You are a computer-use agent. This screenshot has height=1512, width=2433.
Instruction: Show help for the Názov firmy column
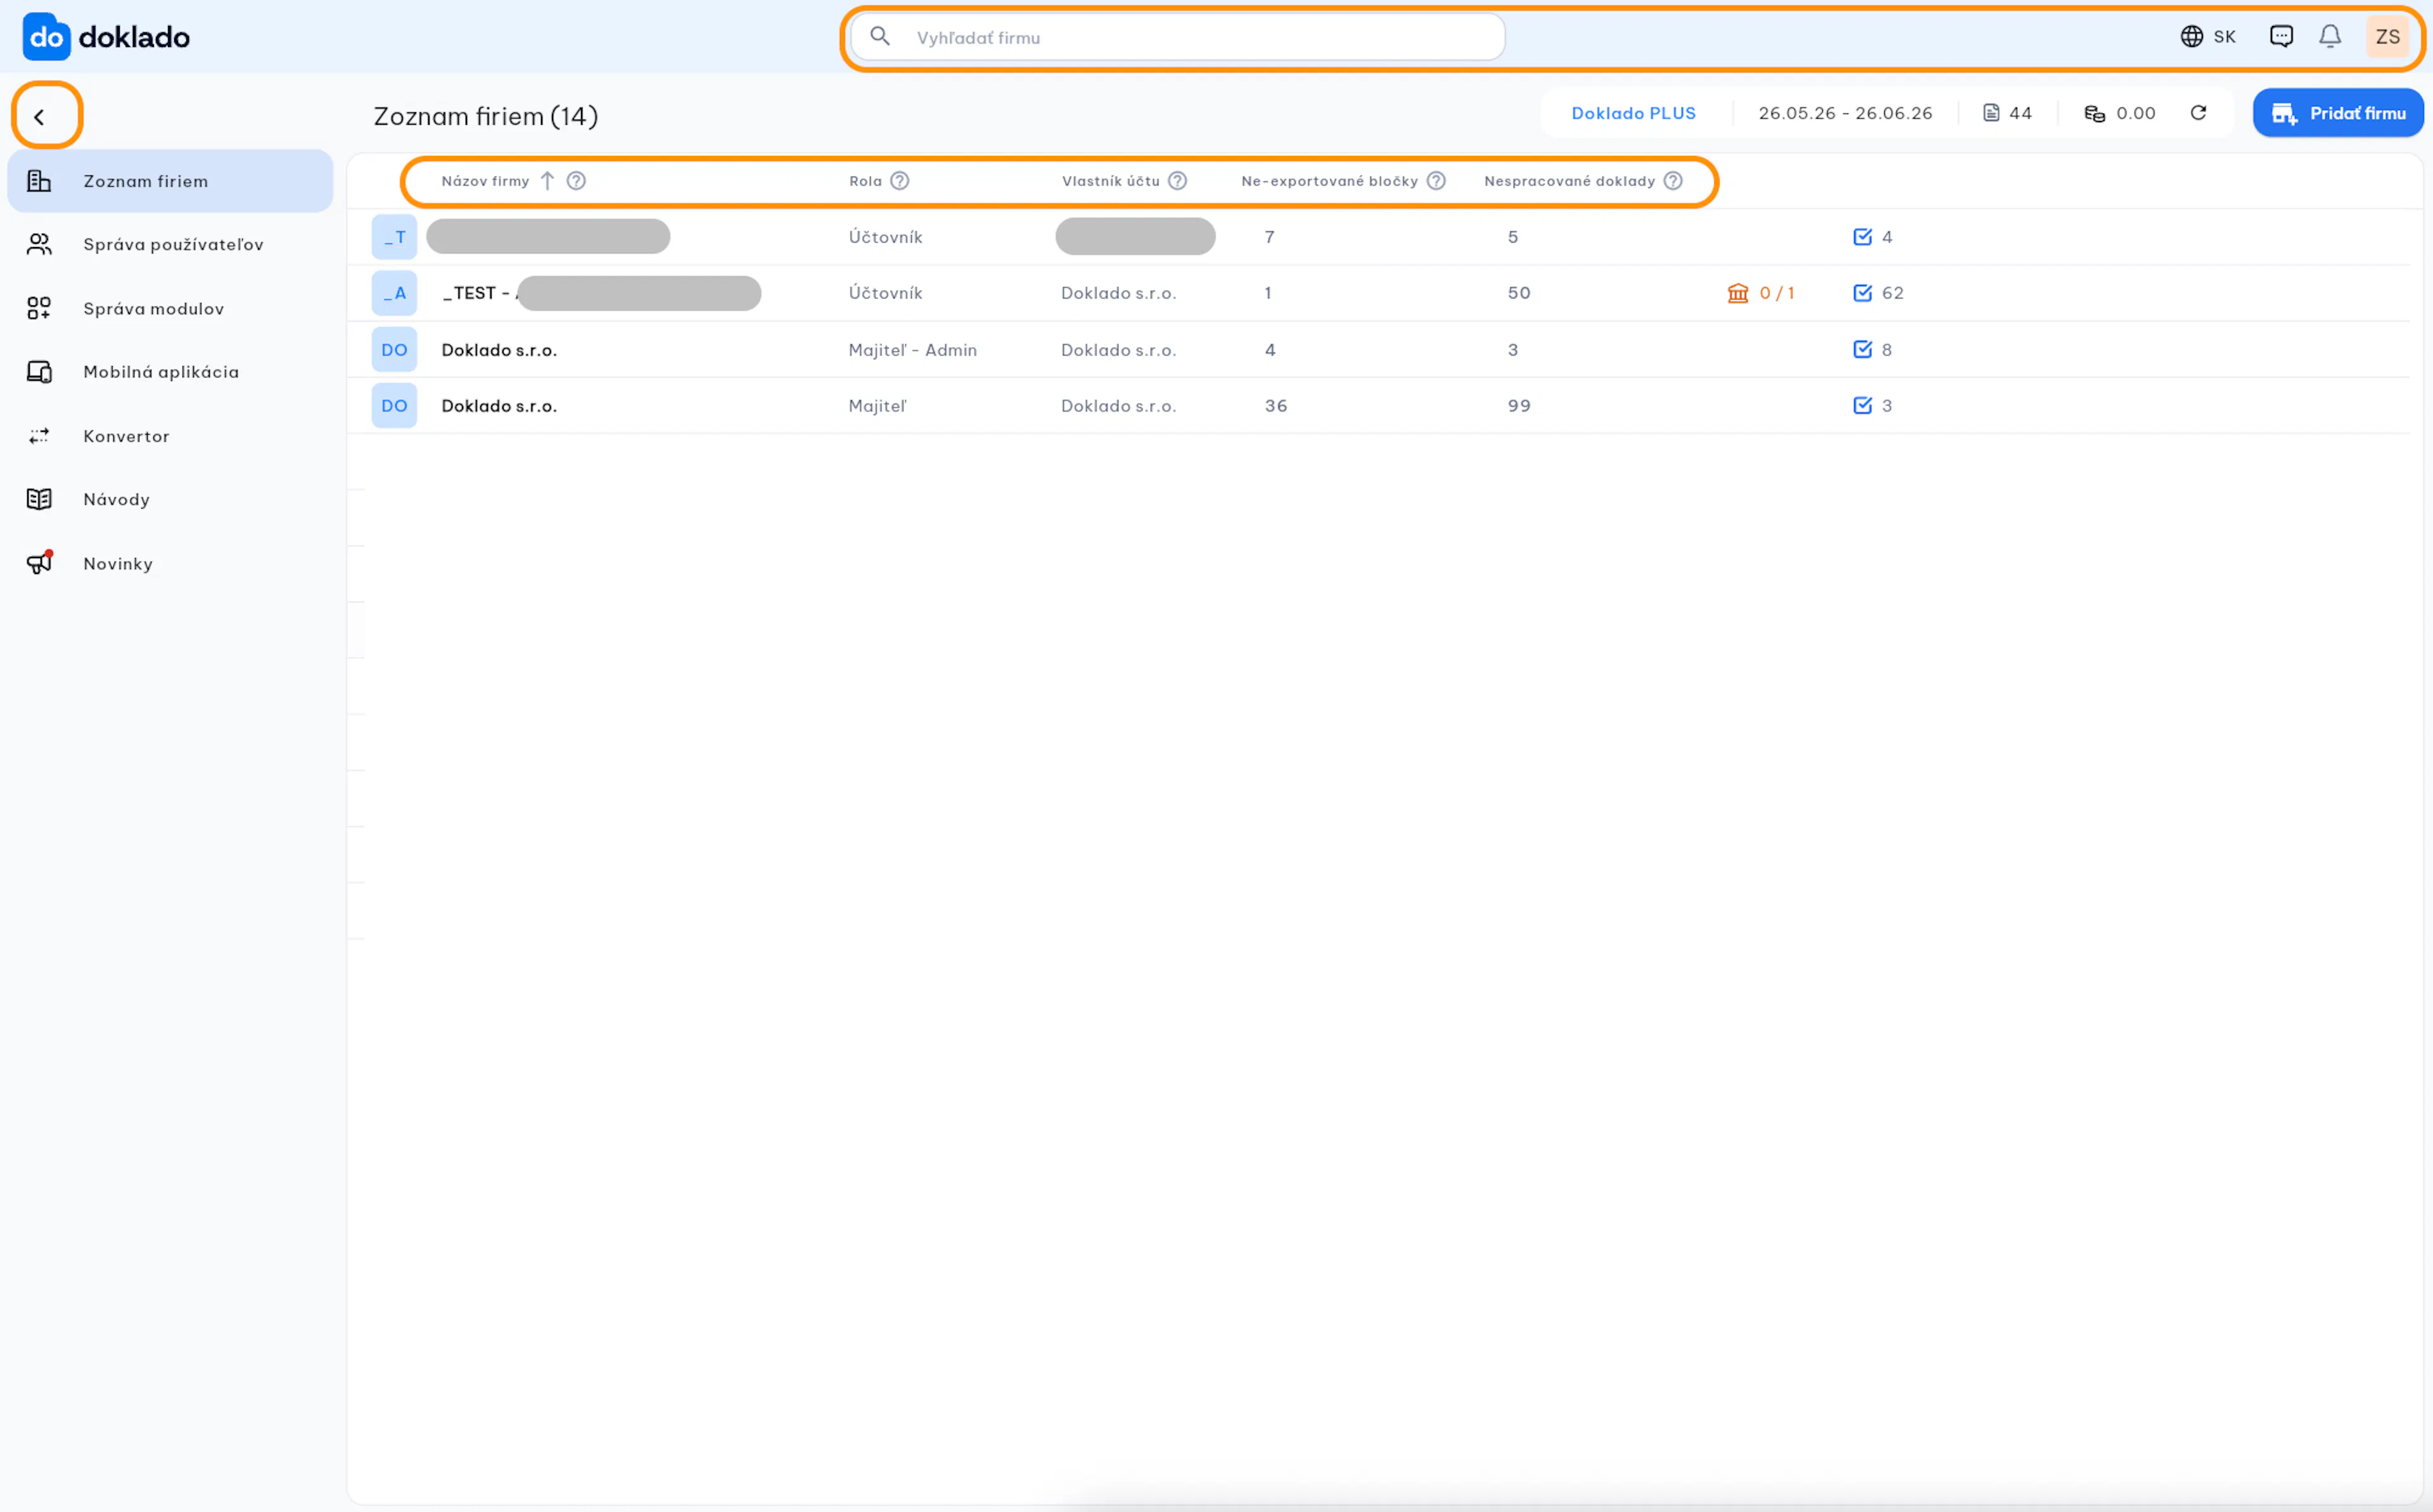[x=576, y=181]
